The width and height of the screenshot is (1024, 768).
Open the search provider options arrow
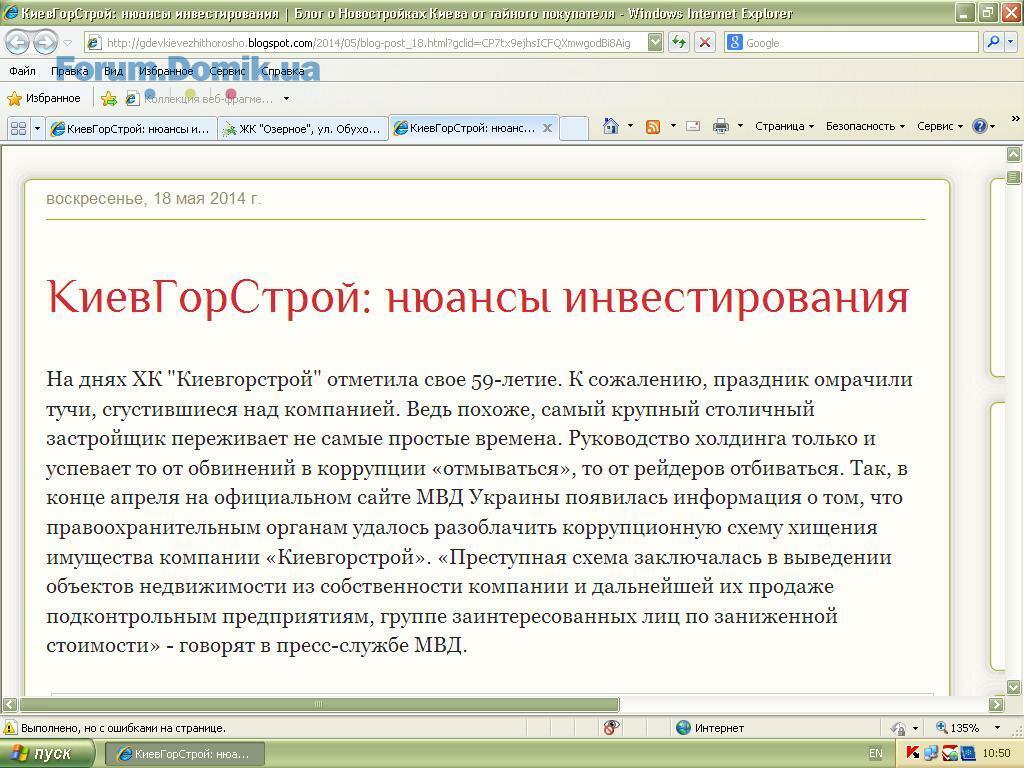(1010, 42)
